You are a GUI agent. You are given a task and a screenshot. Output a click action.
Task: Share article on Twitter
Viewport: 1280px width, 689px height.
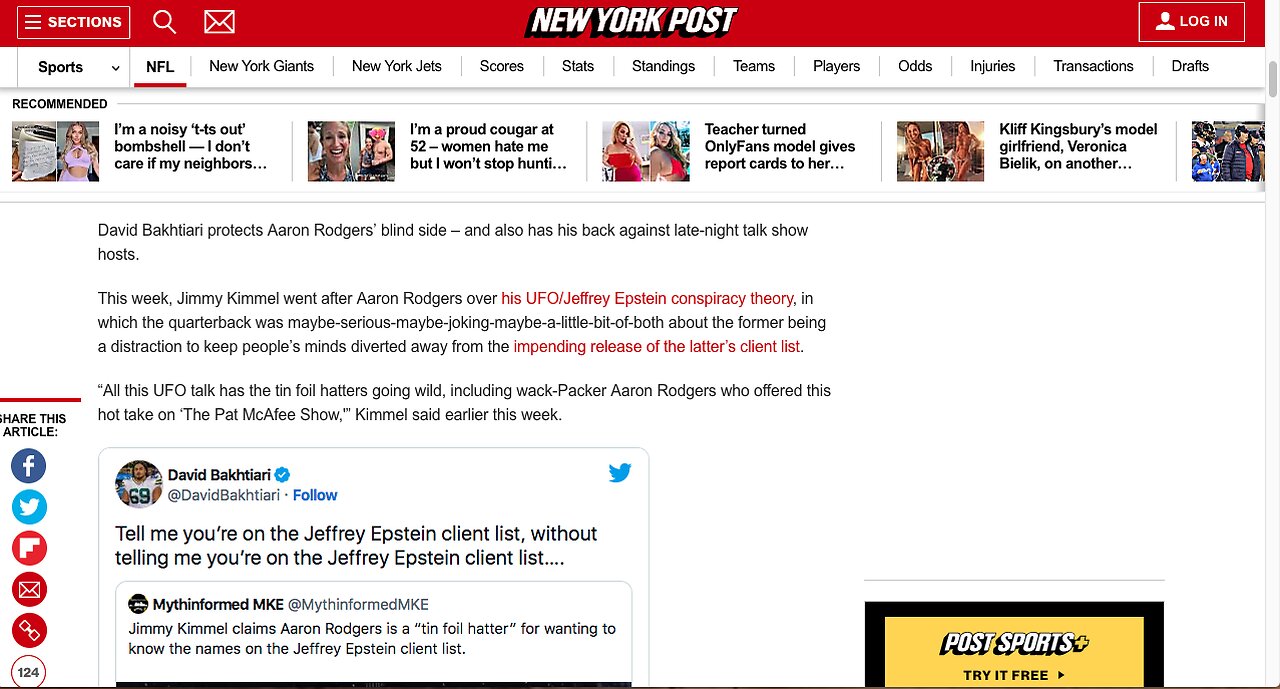pos(29,507)
